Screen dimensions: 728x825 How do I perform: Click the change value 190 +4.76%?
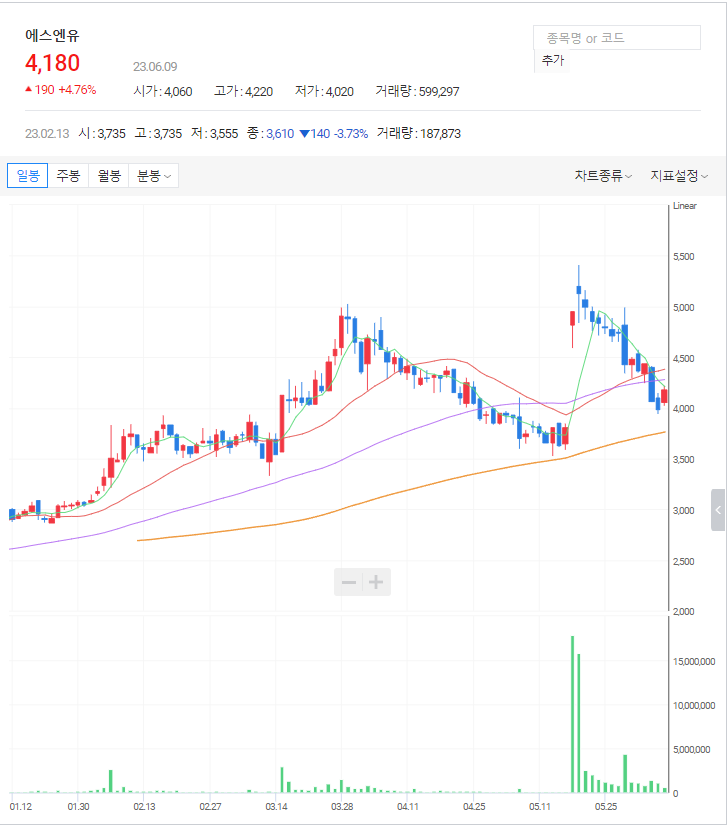coord(60,90)
